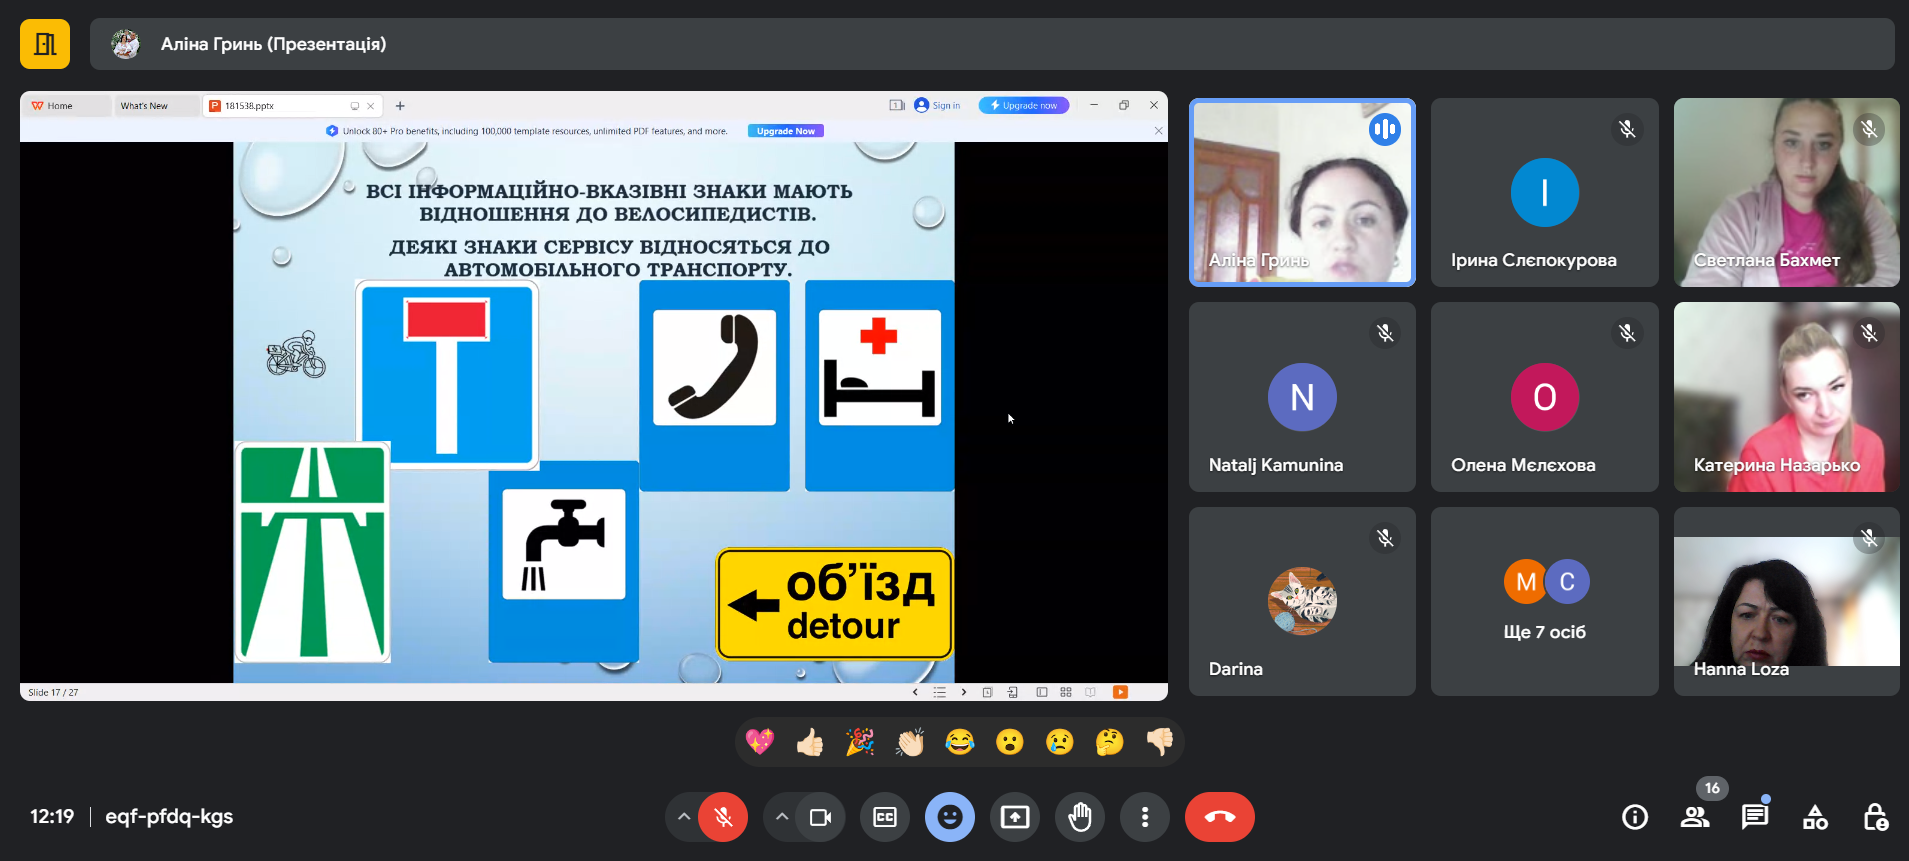Screen dimensions: 1909x861
Task: Leave the call
Action: pos(1219,817)
